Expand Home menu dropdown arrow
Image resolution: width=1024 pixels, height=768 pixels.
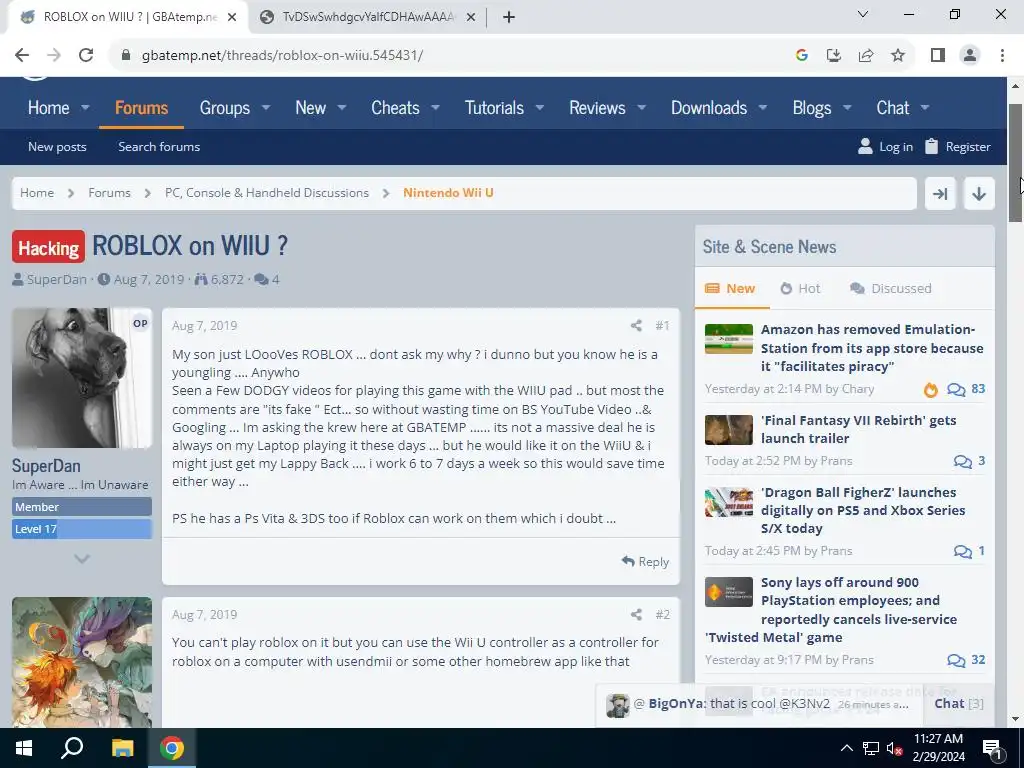85,108
